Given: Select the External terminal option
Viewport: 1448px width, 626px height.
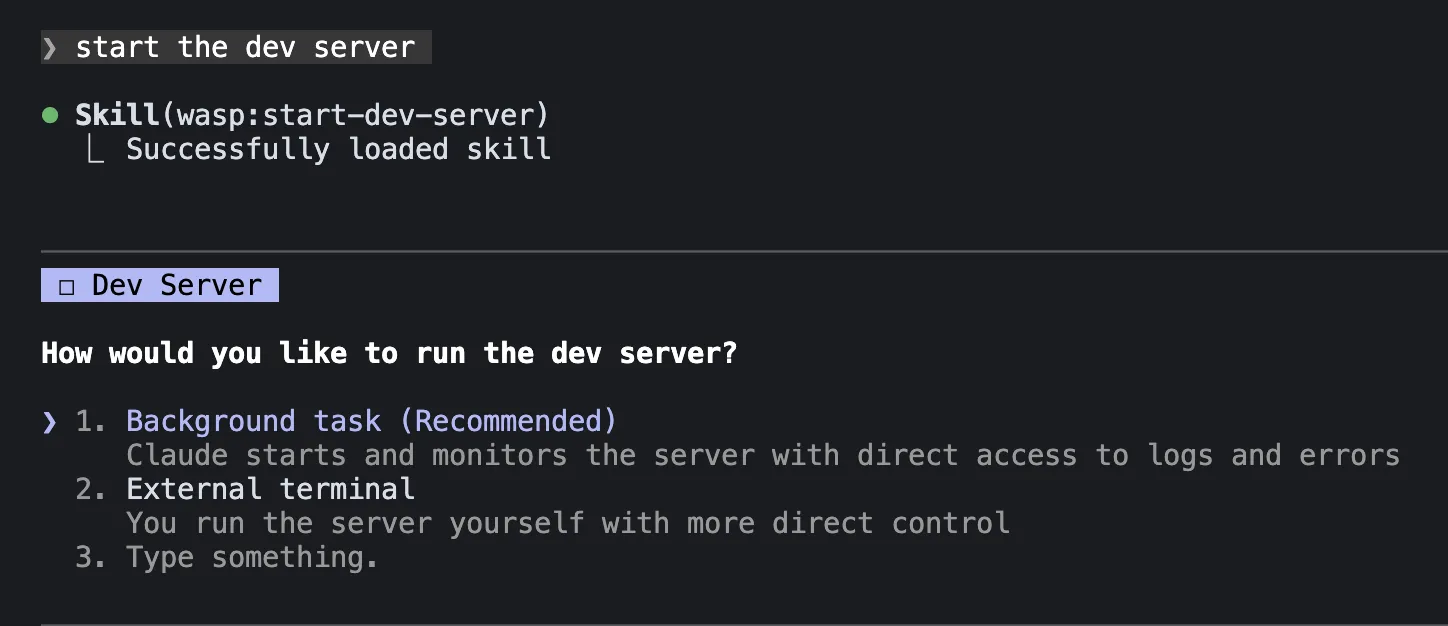Looking at the screenshot, I should pyautogui.click(x=270, y=488).
